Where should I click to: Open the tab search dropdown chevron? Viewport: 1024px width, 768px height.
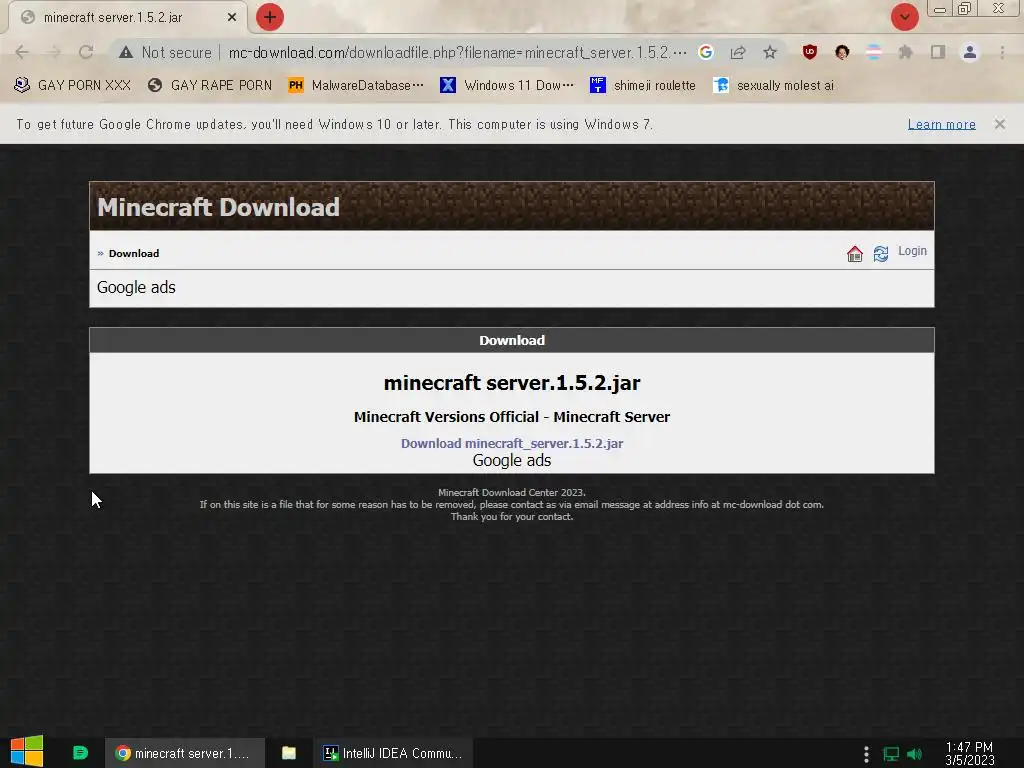904,17
